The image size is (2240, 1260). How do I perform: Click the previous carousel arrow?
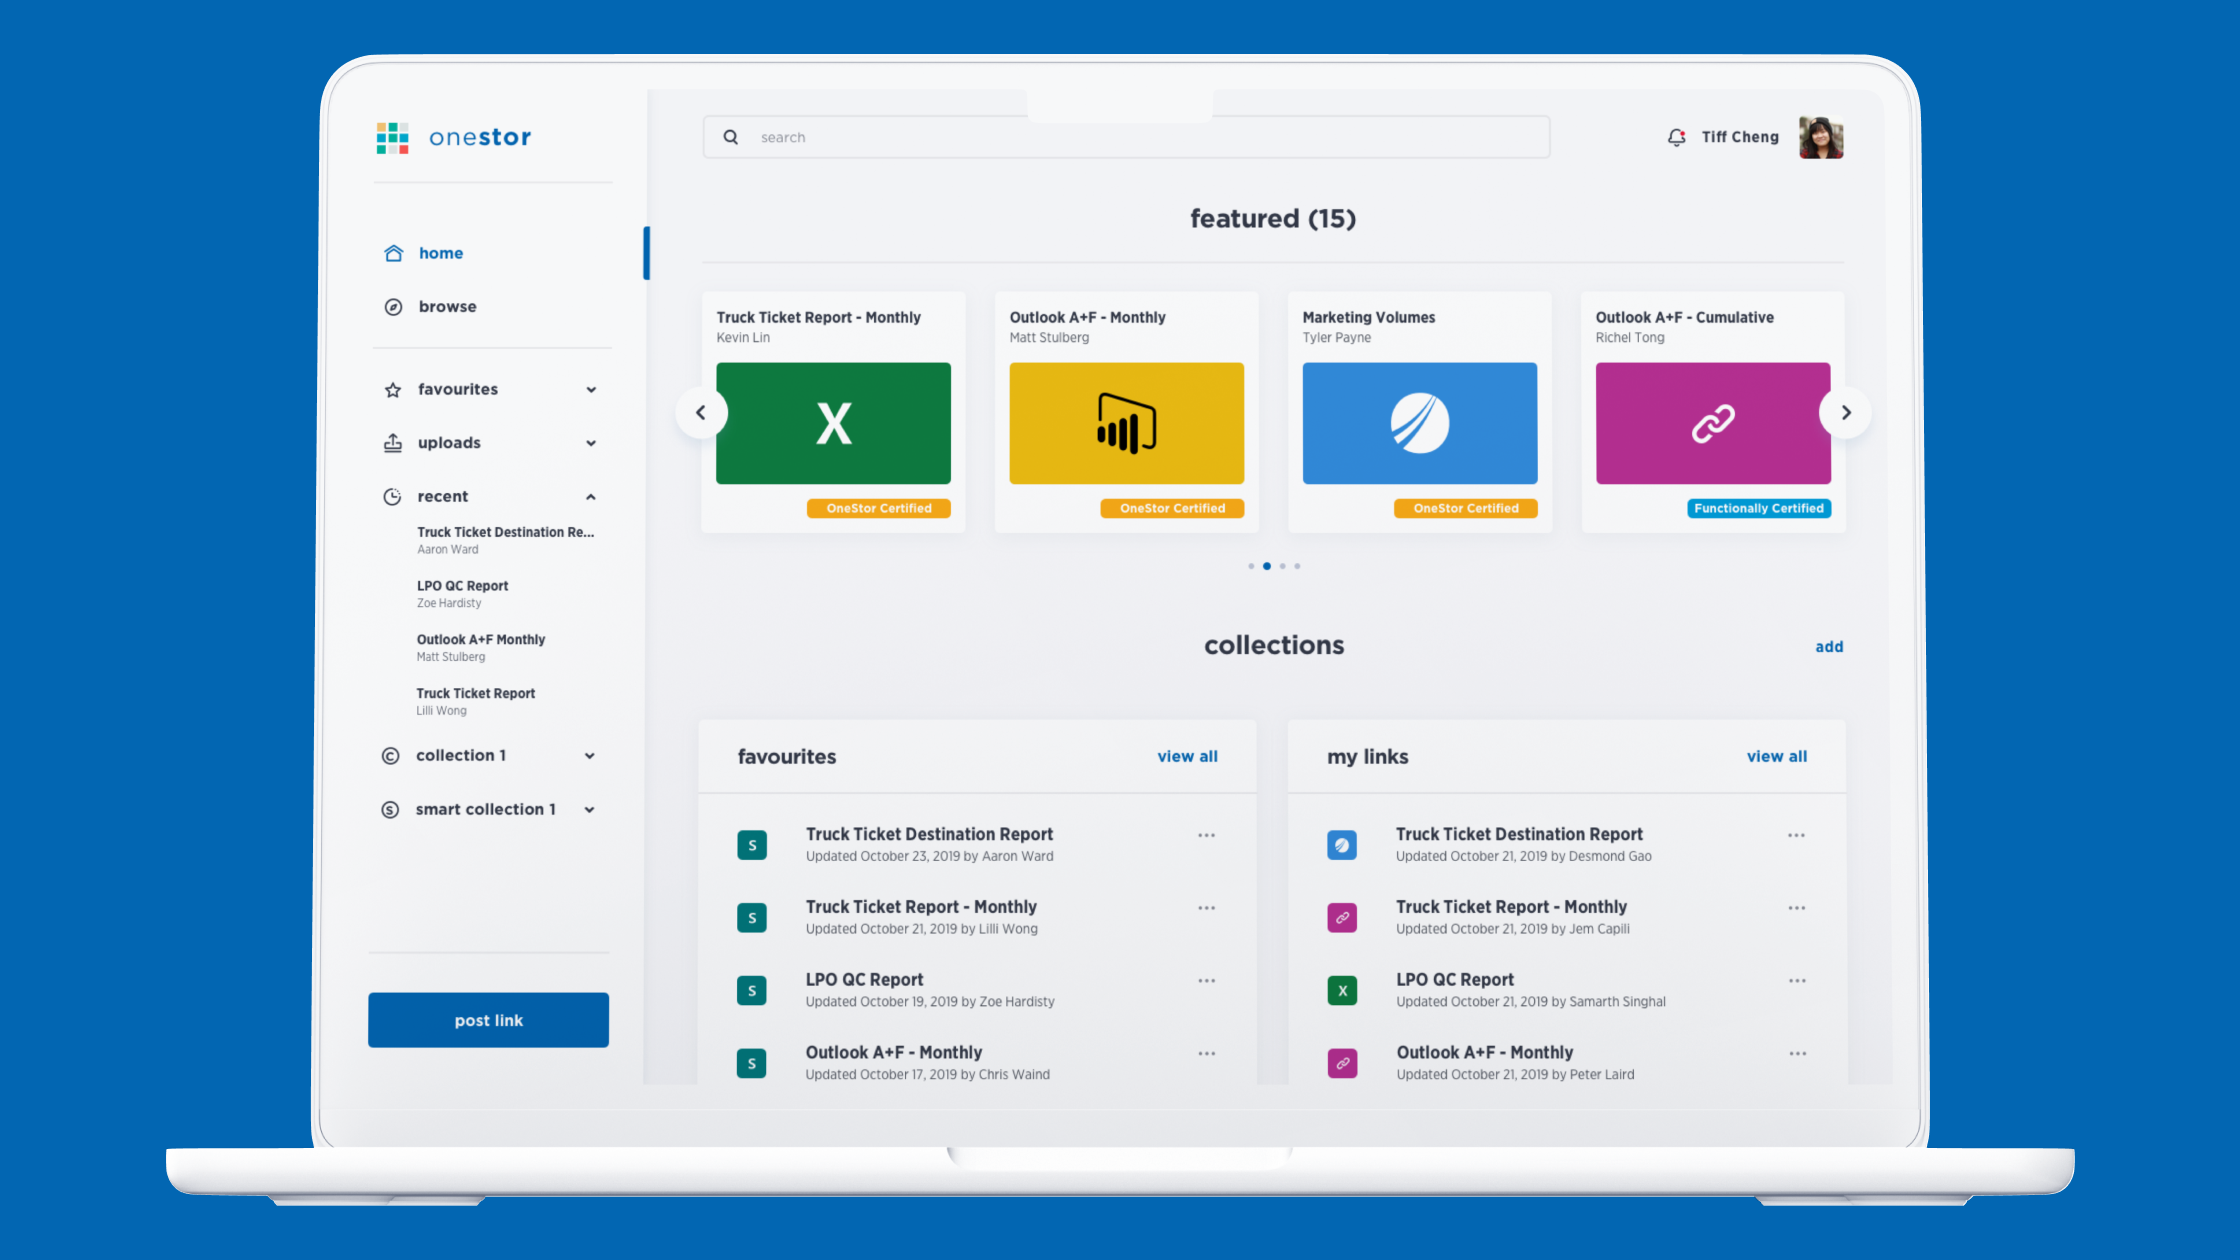pos(701,412)
